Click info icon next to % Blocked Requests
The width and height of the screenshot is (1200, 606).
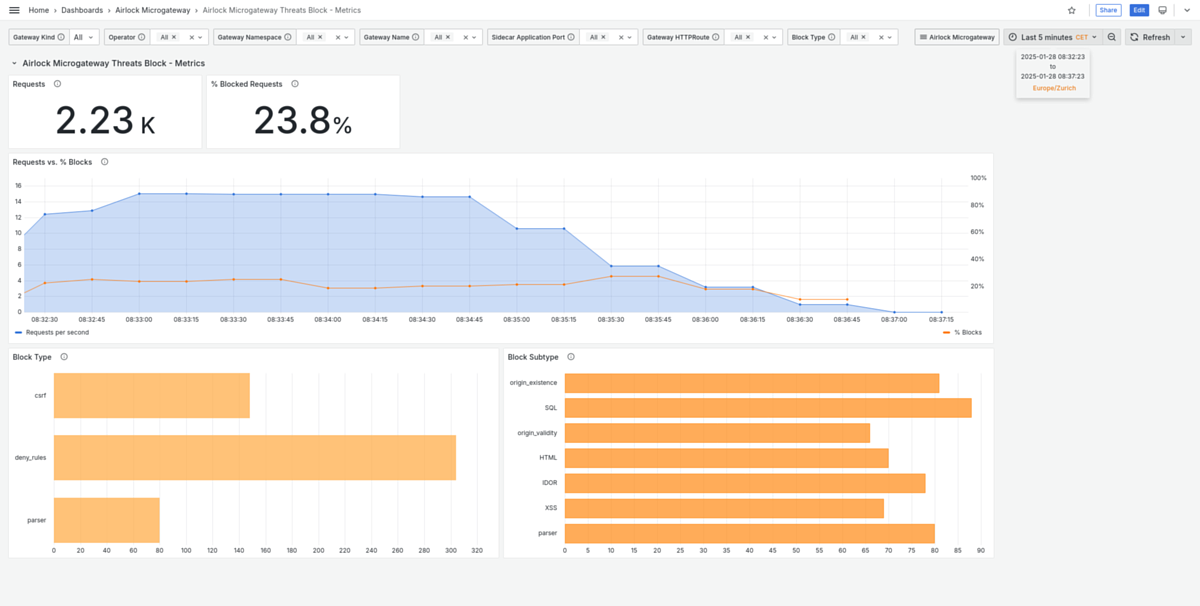295,84
